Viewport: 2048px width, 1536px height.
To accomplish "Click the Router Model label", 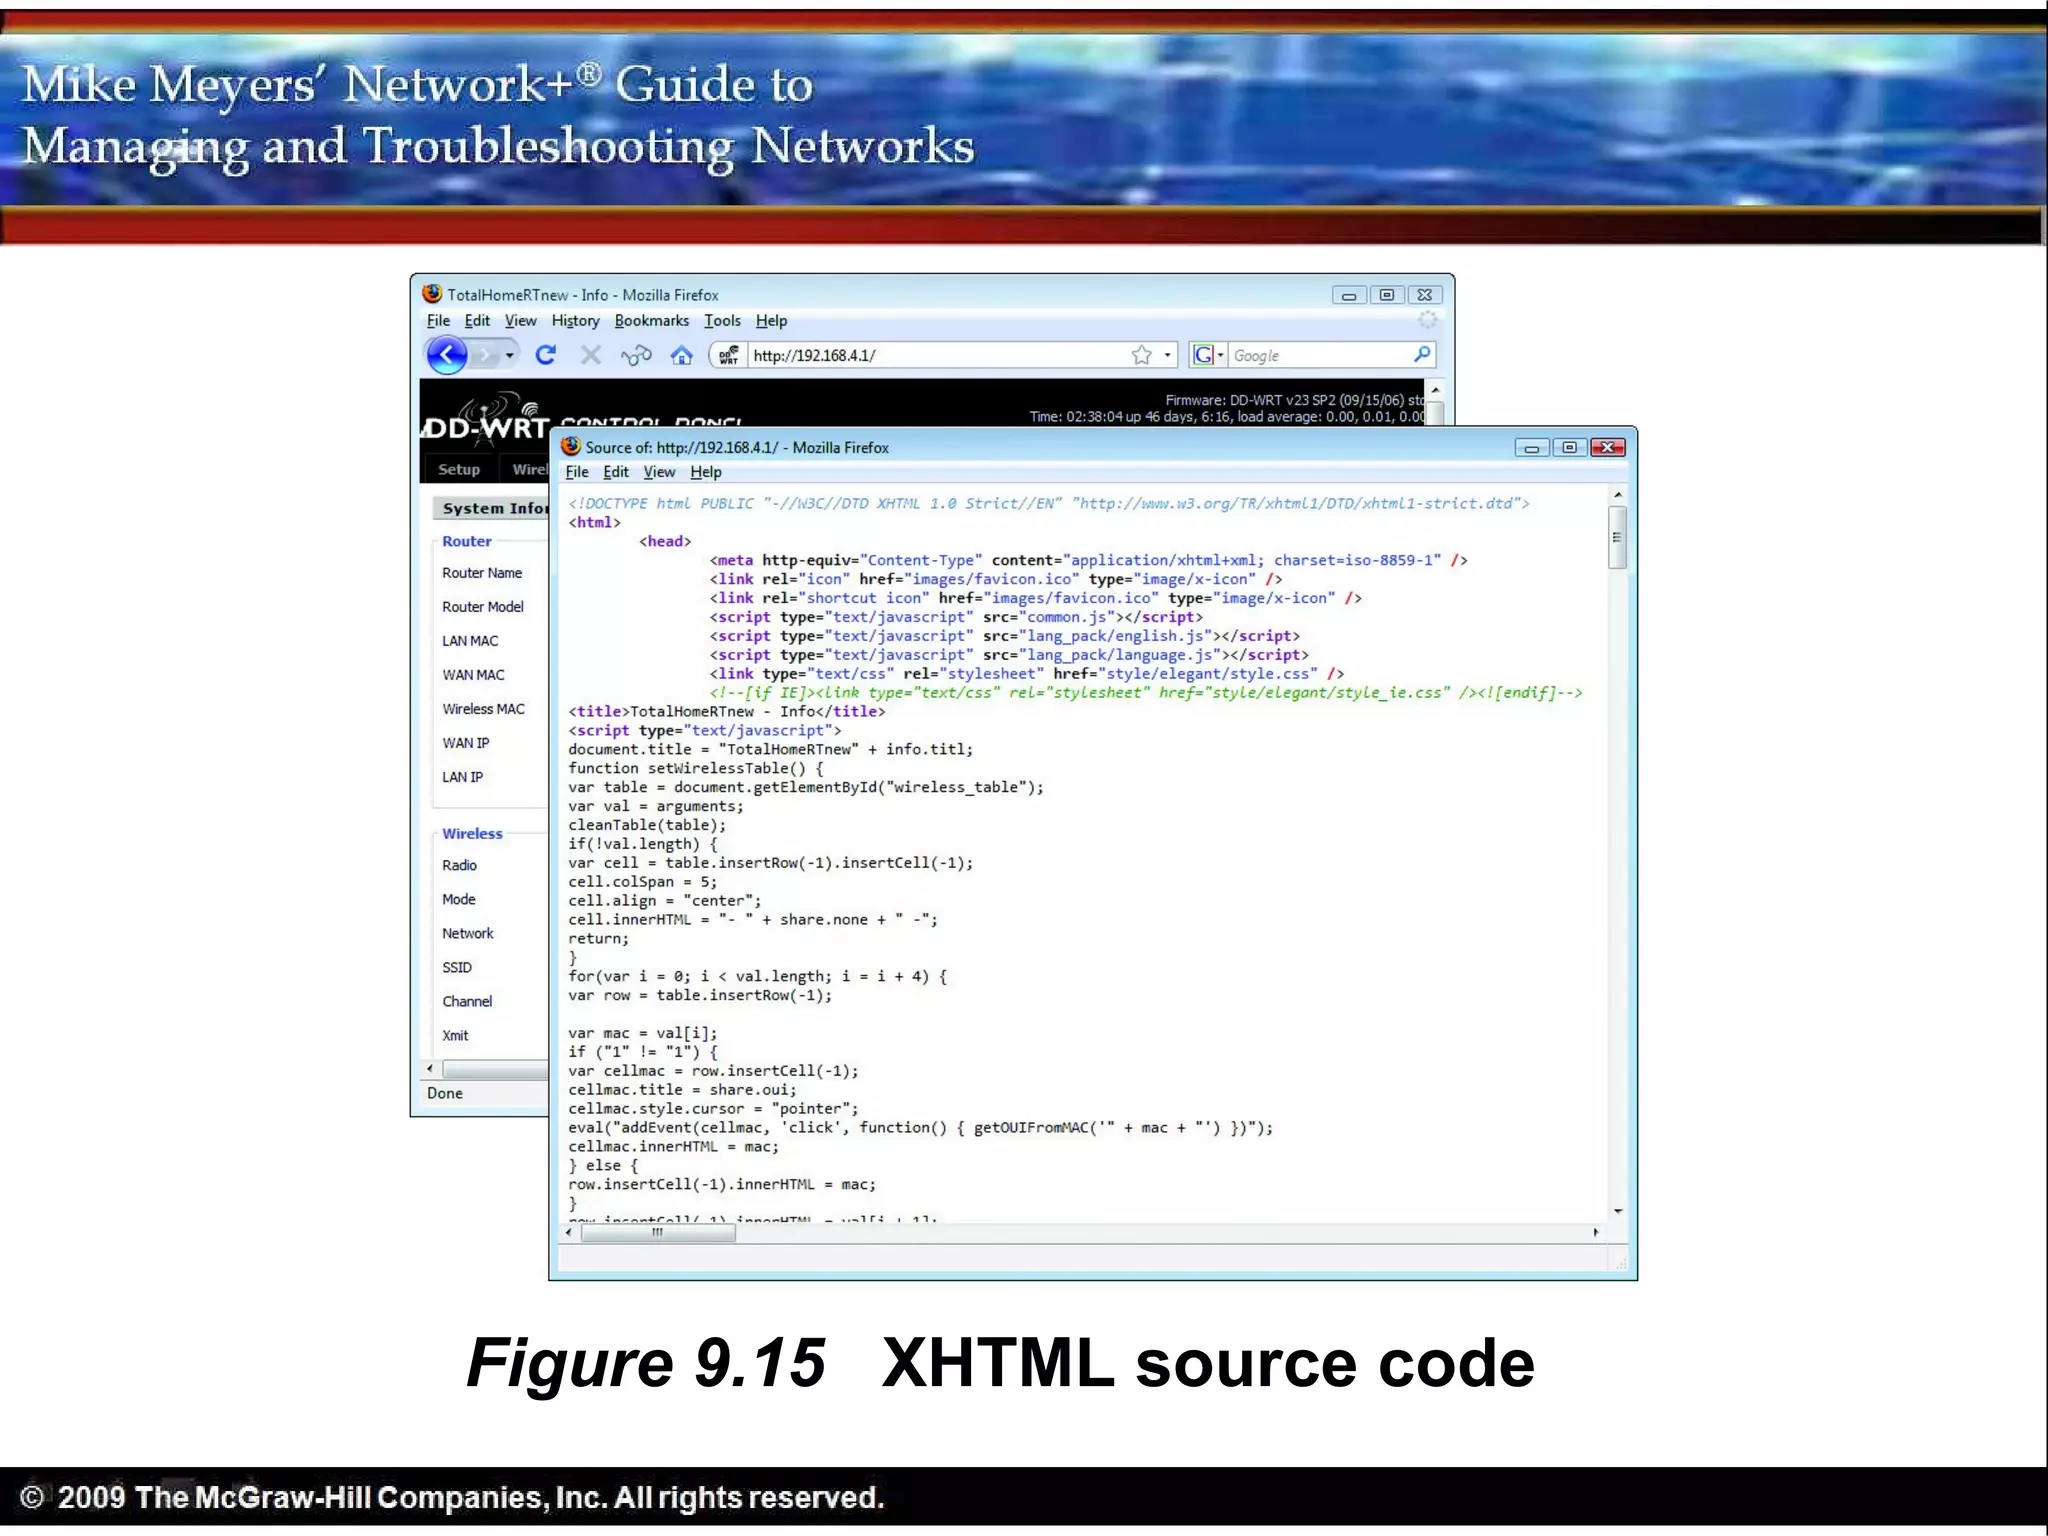I will [x=483, y=607].
